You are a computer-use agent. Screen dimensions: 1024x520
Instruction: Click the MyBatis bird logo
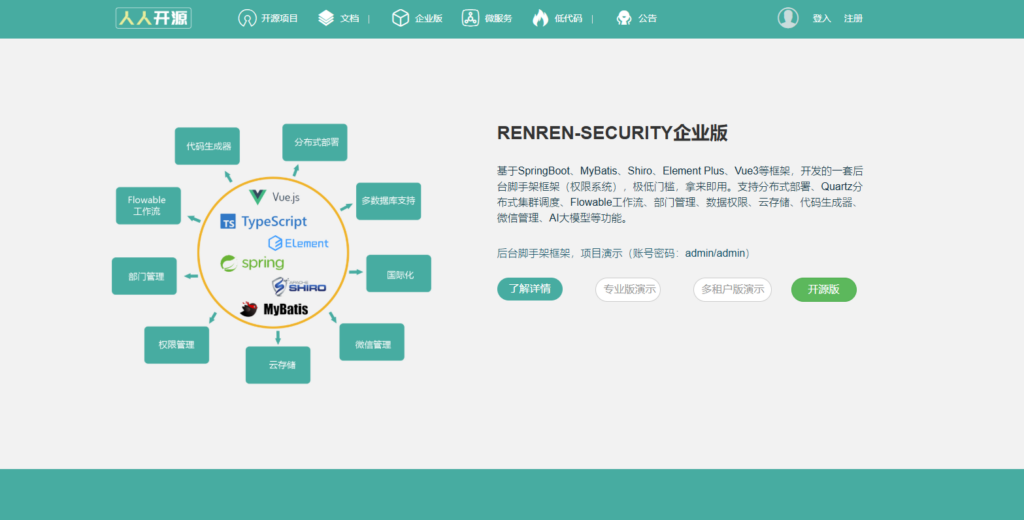(x=249, y=310)
